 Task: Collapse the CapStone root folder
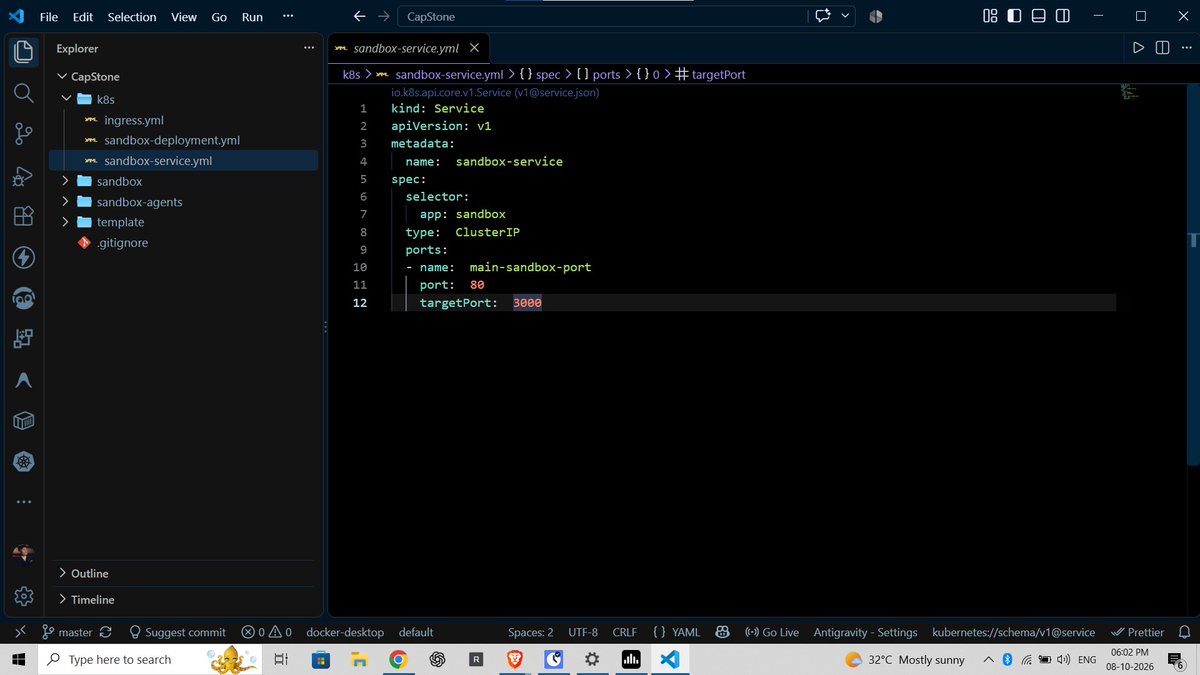(183, 76)
